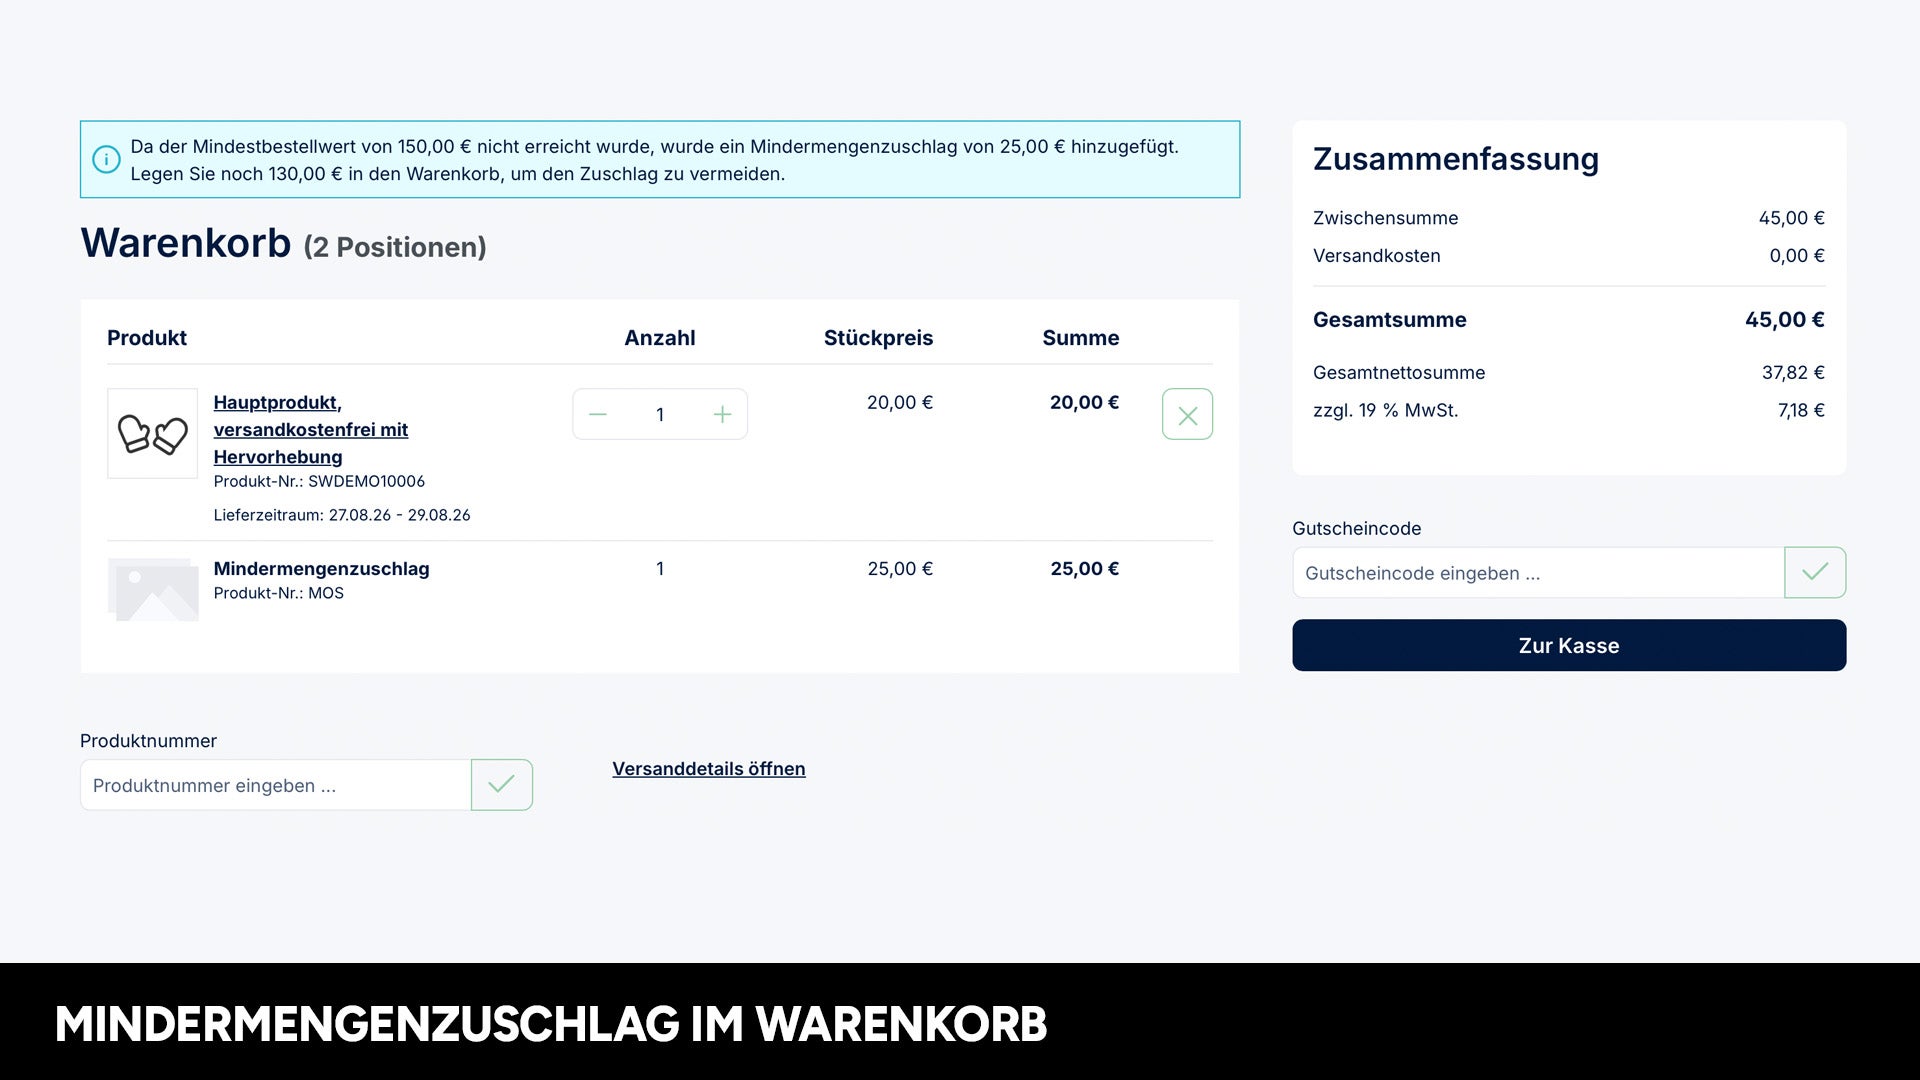Click the Summe 25,00 € cell
The width and height of the screenshot is (1920, 1080).
(1084, 569)
